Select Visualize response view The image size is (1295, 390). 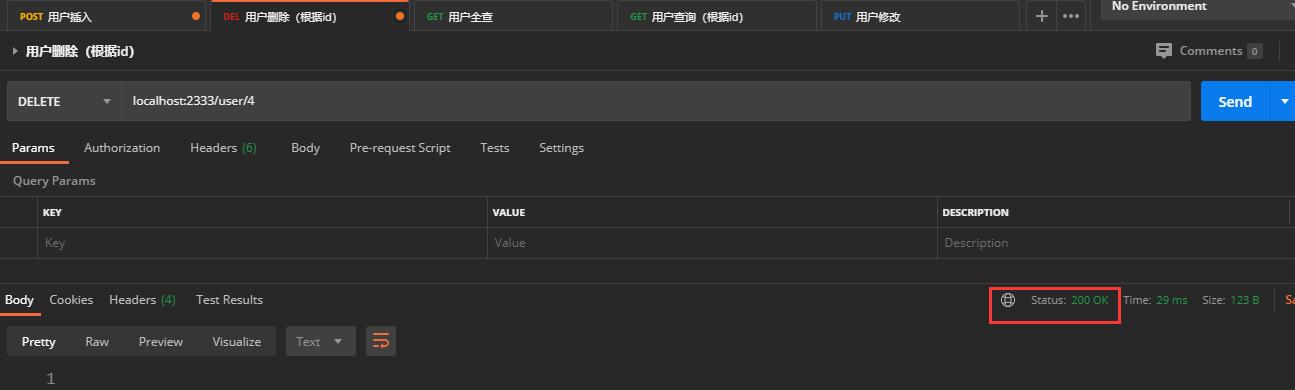[x=237, y=342]
